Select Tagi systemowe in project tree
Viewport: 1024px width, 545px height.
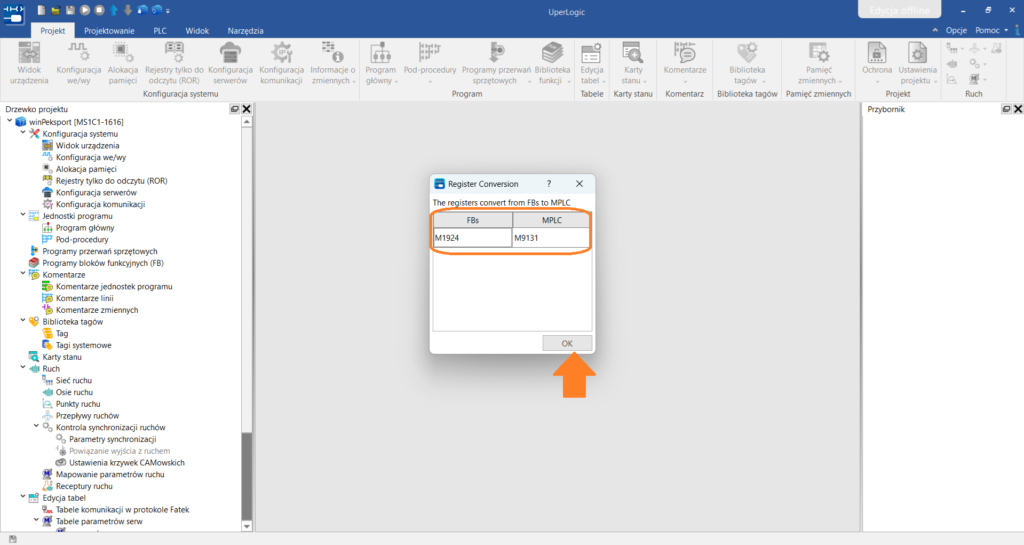[84, 345]
